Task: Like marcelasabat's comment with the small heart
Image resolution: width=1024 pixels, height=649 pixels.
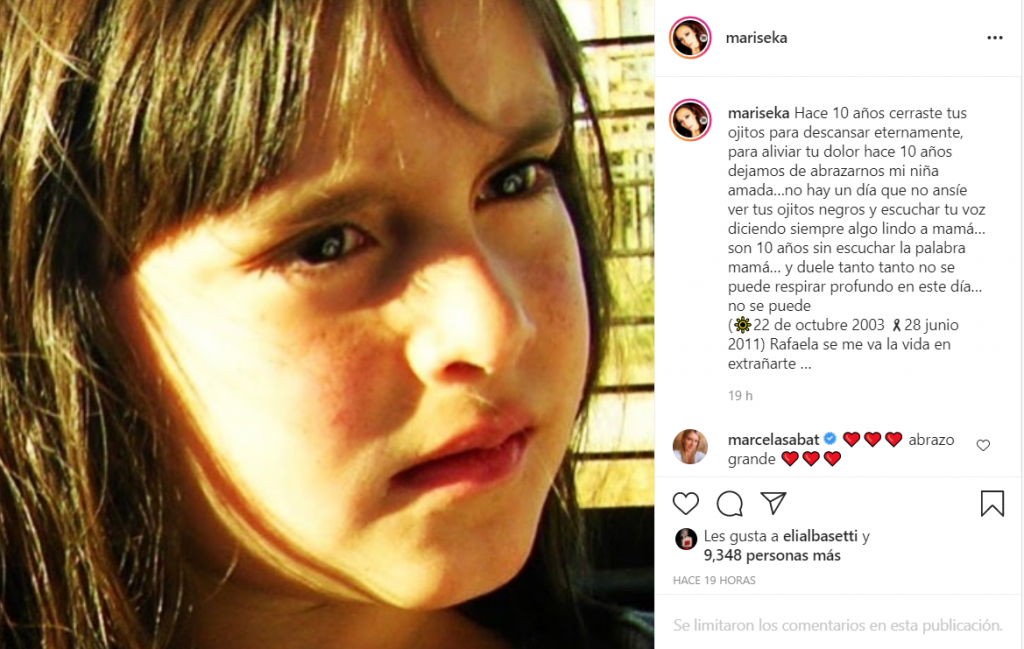Action: [983, 445]
